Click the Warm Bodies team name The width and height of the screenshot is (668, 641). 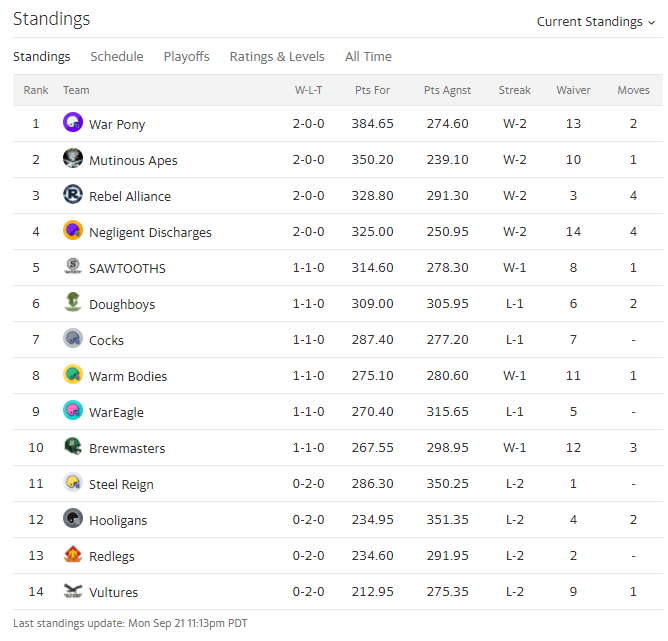[x=128, y=377]
